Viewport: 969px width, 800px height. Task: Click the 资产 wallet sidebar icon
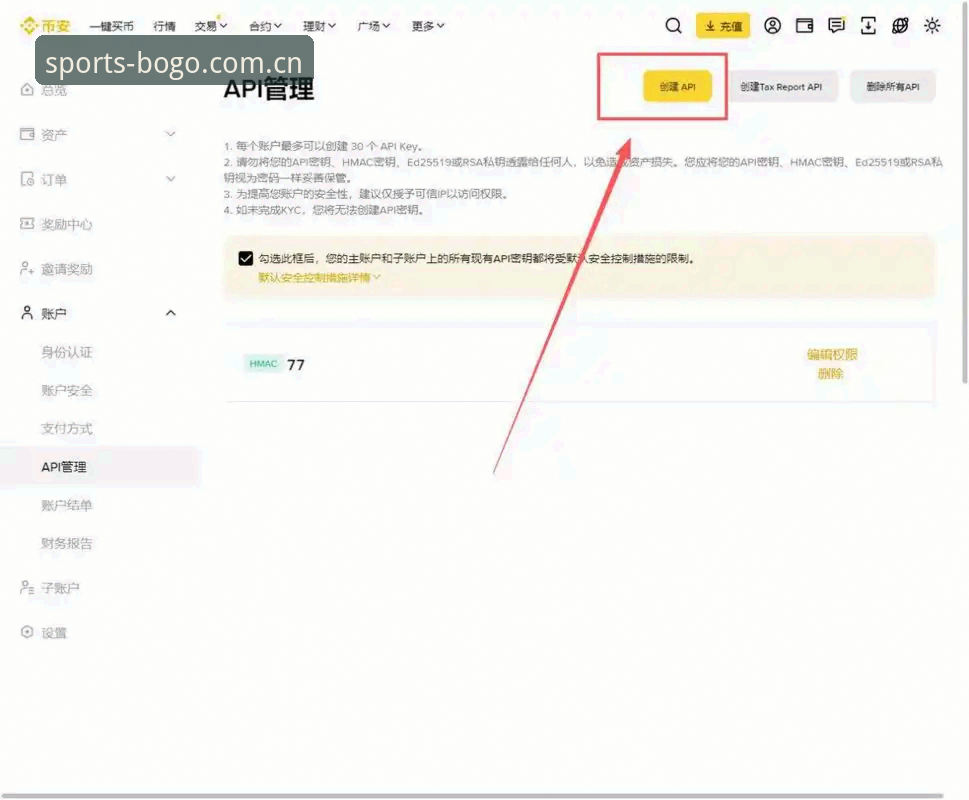[x=27, y=134]
